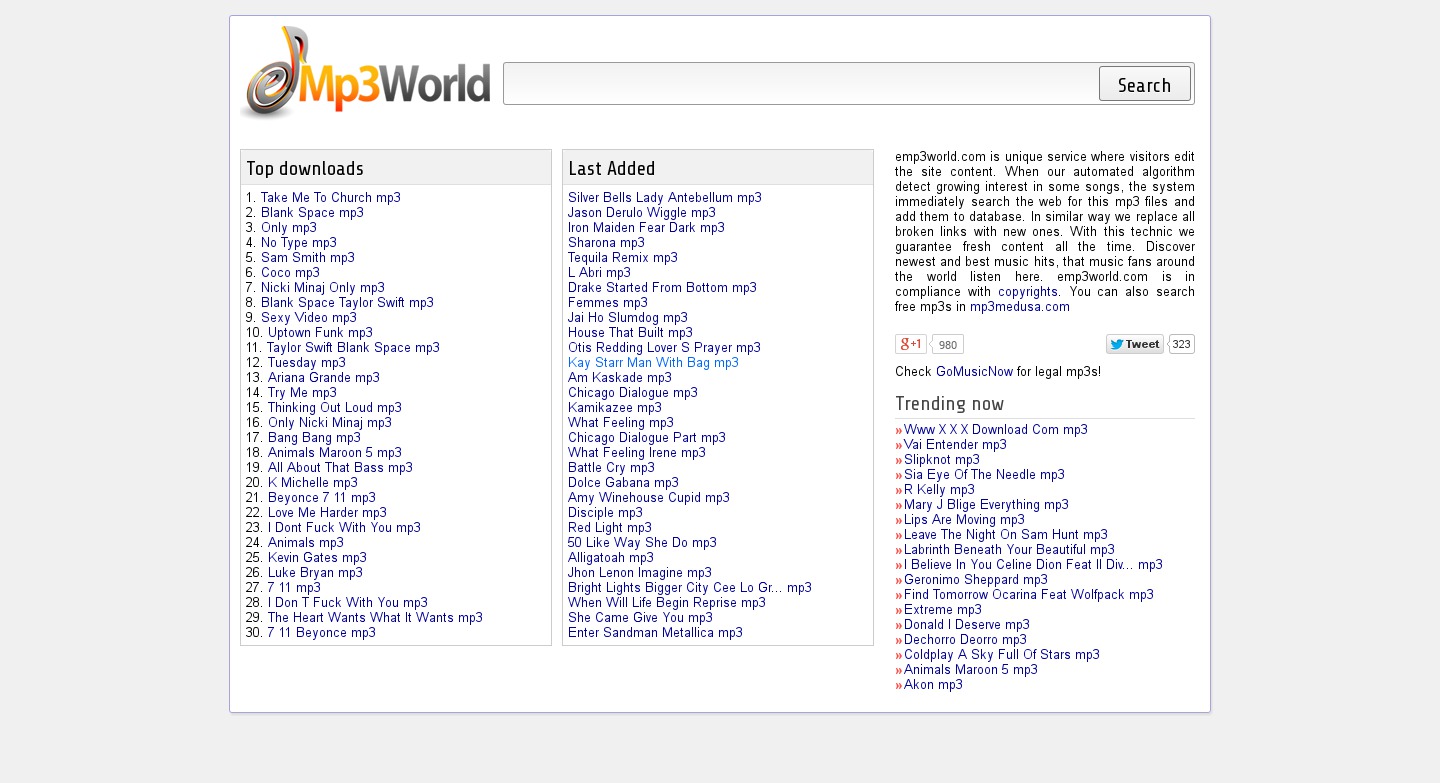The height and width of the screenshot is (783, 1440).
Task: Click the Tweet count bubble showing 323
Action: pyautogui.click(x=1182, y=345)
